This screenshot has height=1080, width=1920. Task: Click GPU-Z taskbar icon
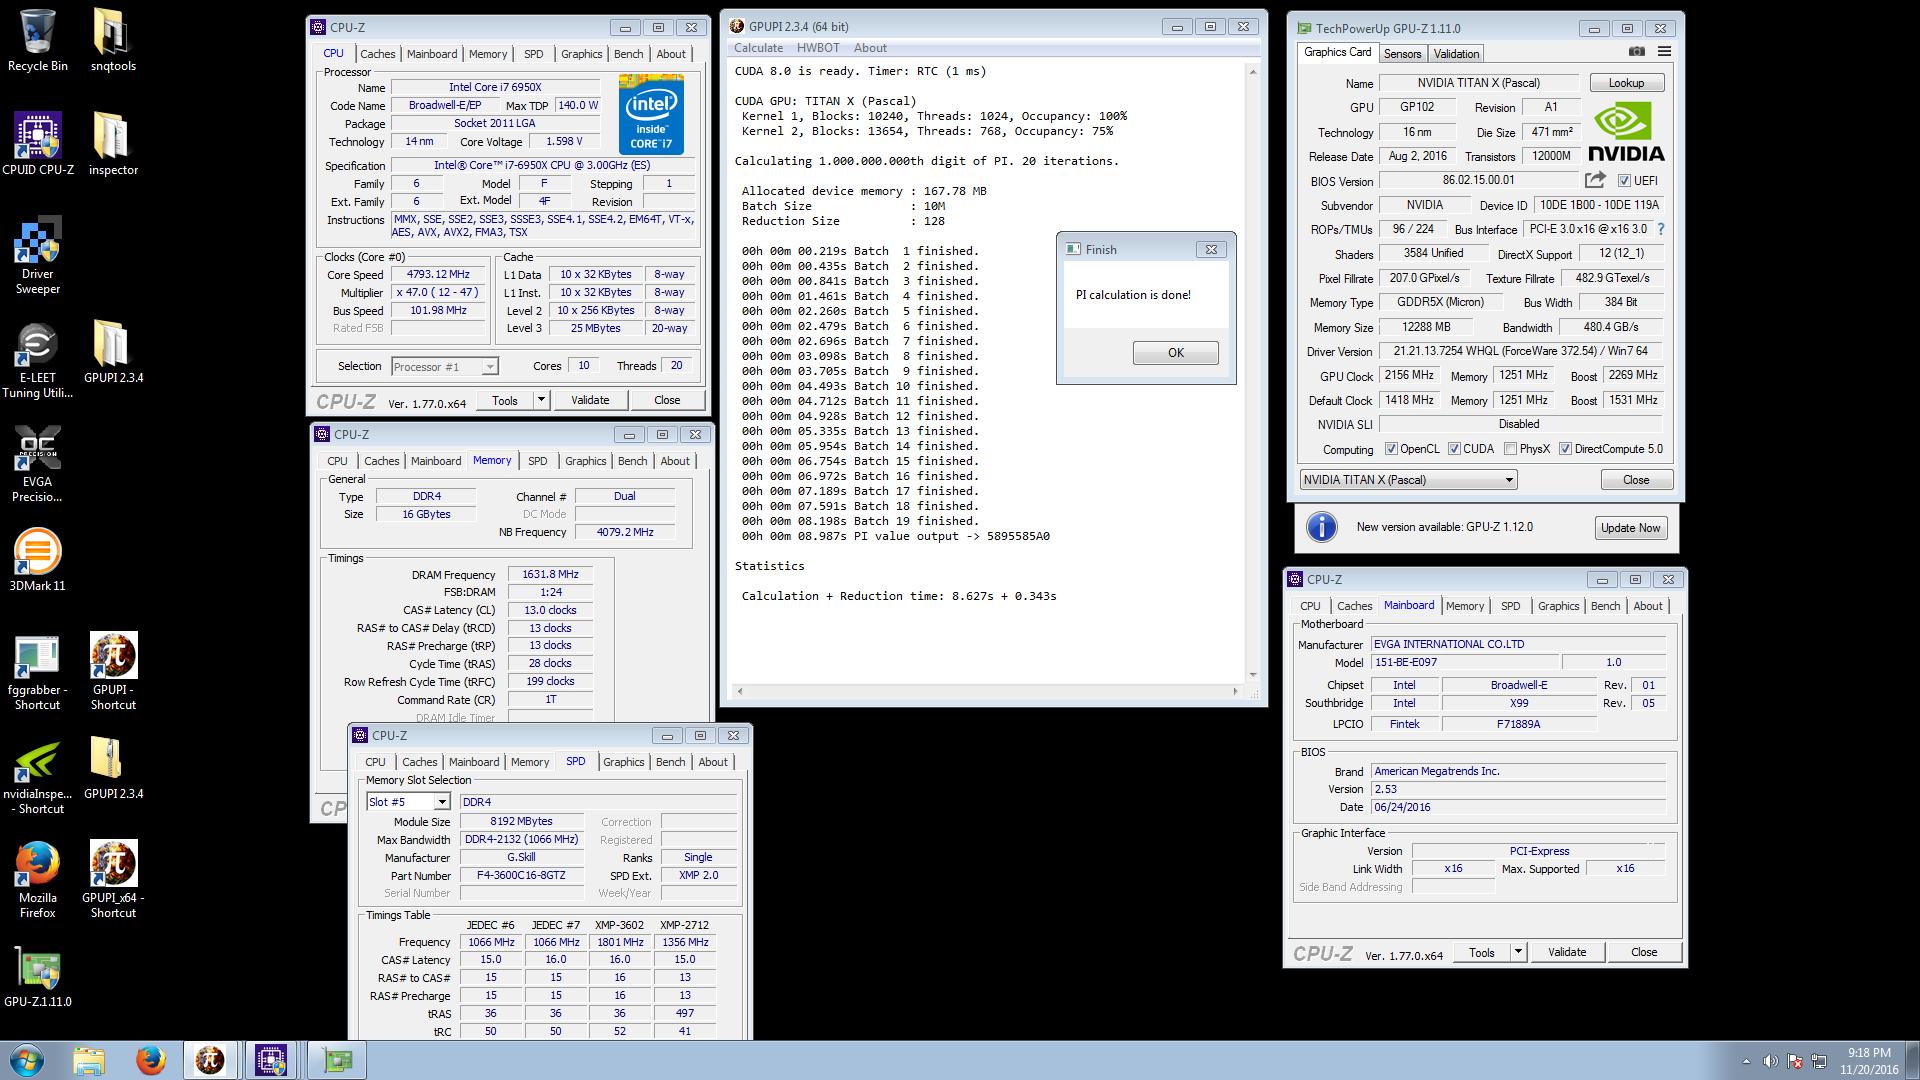337,1060
